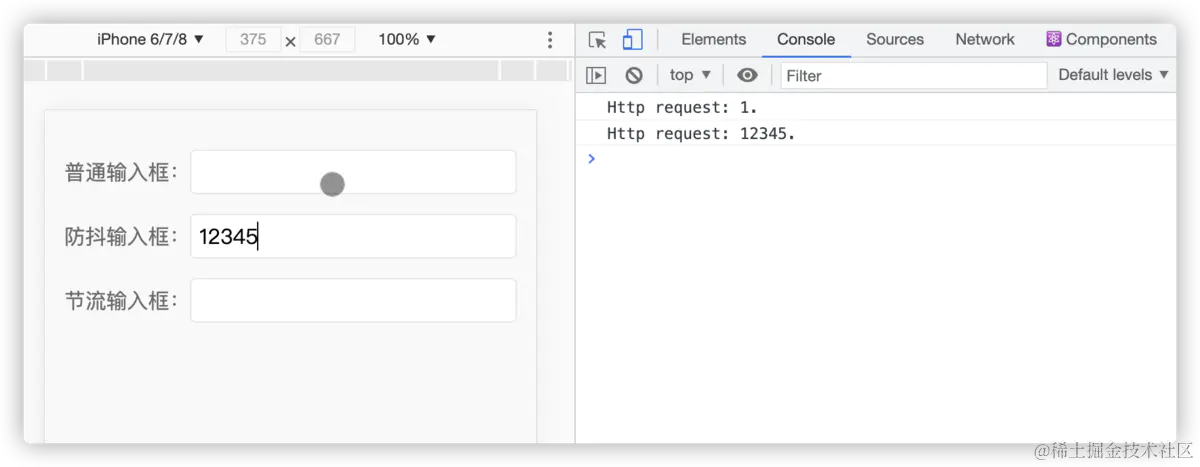The image size is (1200, 467).
Task: Click the console prompt chevron
Action: [591, 158]
